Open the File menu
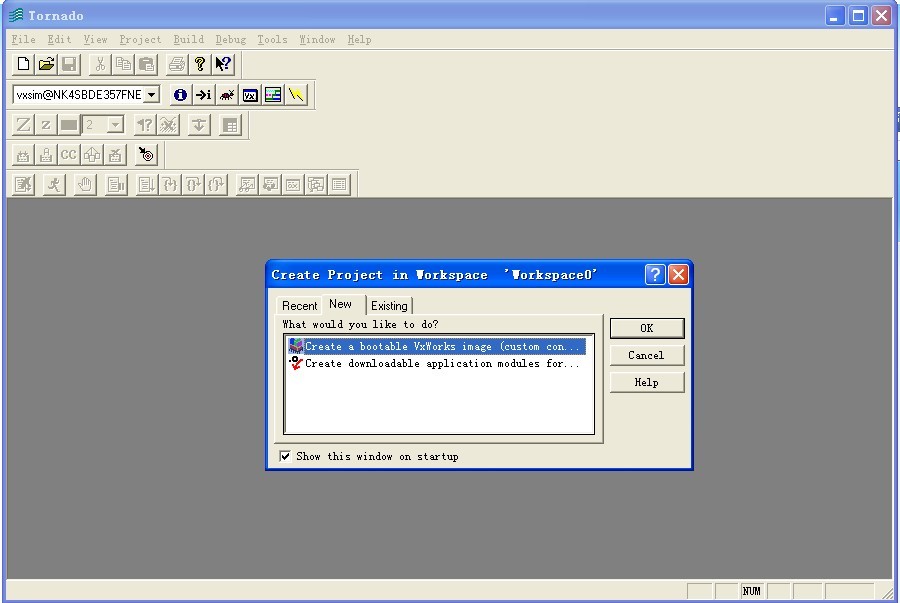 [24, 40]
